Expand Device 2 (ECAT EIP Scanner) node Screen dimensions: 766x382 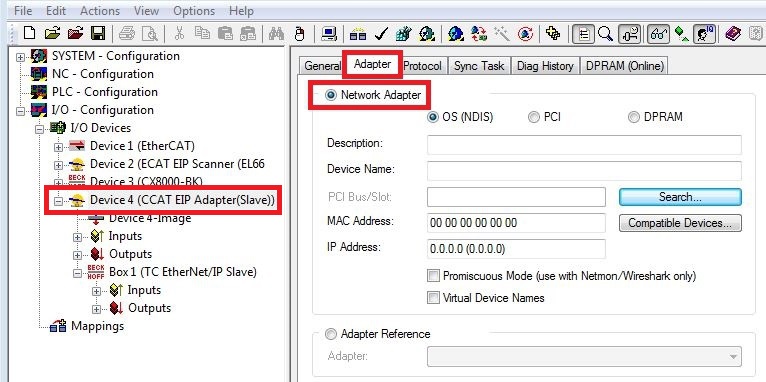click(x=59, y=165)
